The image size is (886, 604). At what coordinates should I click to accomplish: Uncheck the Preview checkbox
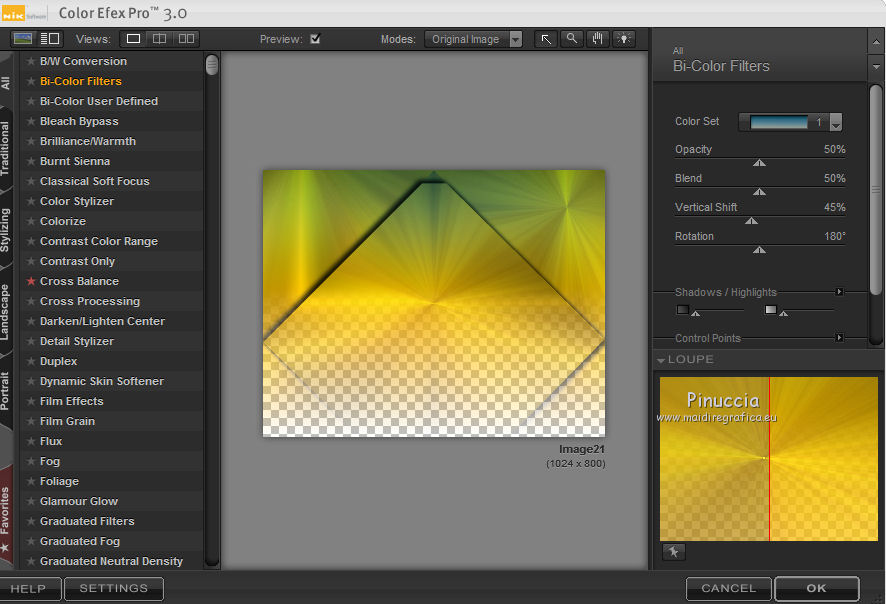pos(316,39)
